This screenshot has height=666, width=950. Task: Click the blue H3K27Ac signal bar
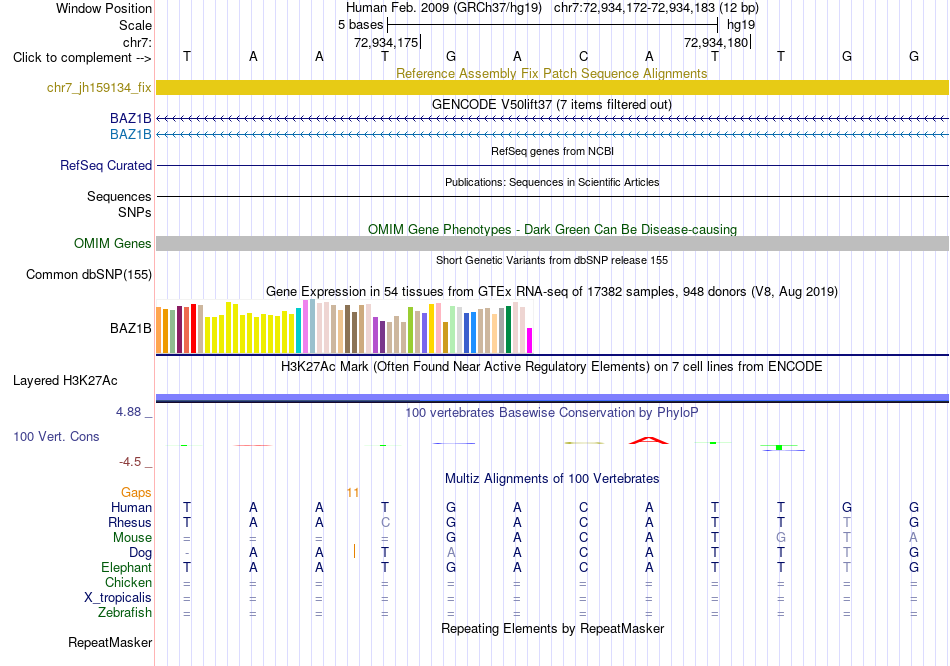(552, 398)
